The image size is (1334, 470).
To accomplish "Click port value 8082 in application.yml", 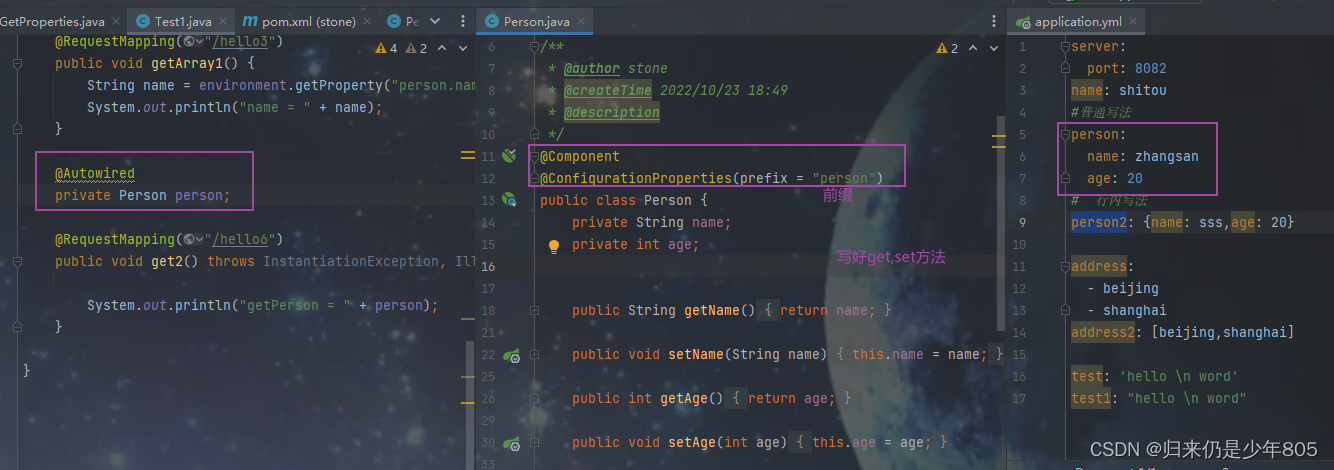I will pyautogui.click(x=1151, y=69).
